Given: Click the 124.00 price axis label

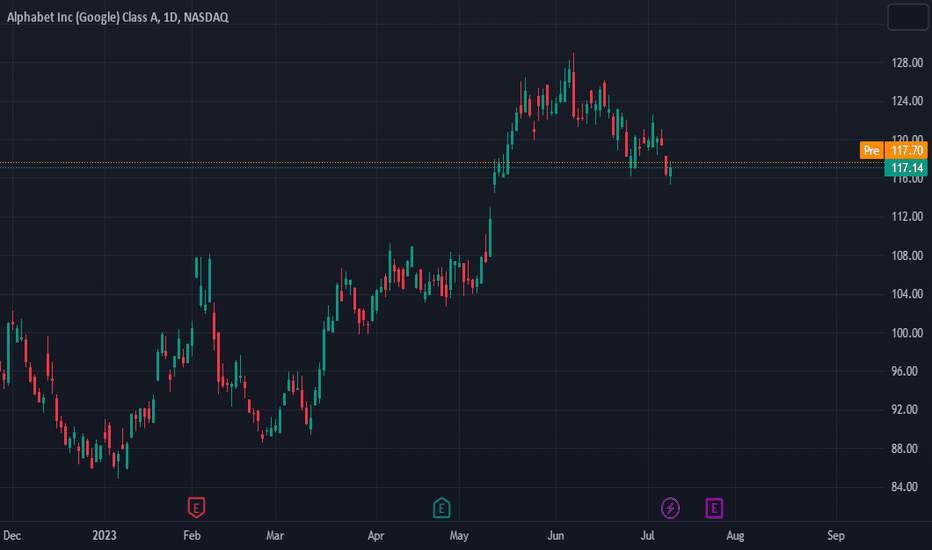Looking at the screenshot, I should pyautogui.click(x=907, y=101).
